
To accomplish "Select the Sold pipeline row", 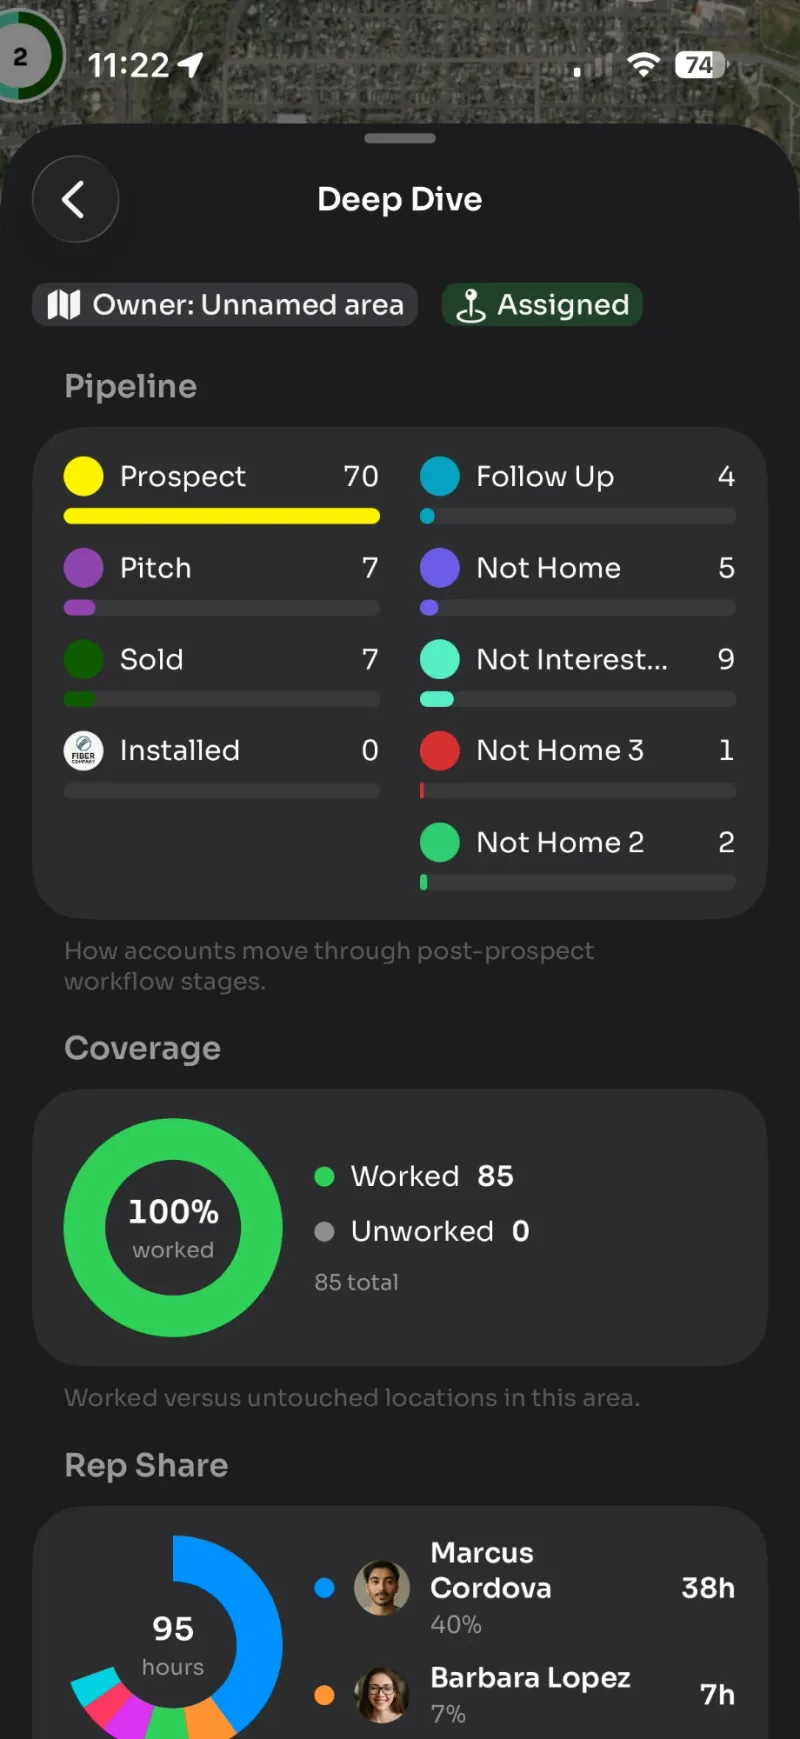I will 222,670.
